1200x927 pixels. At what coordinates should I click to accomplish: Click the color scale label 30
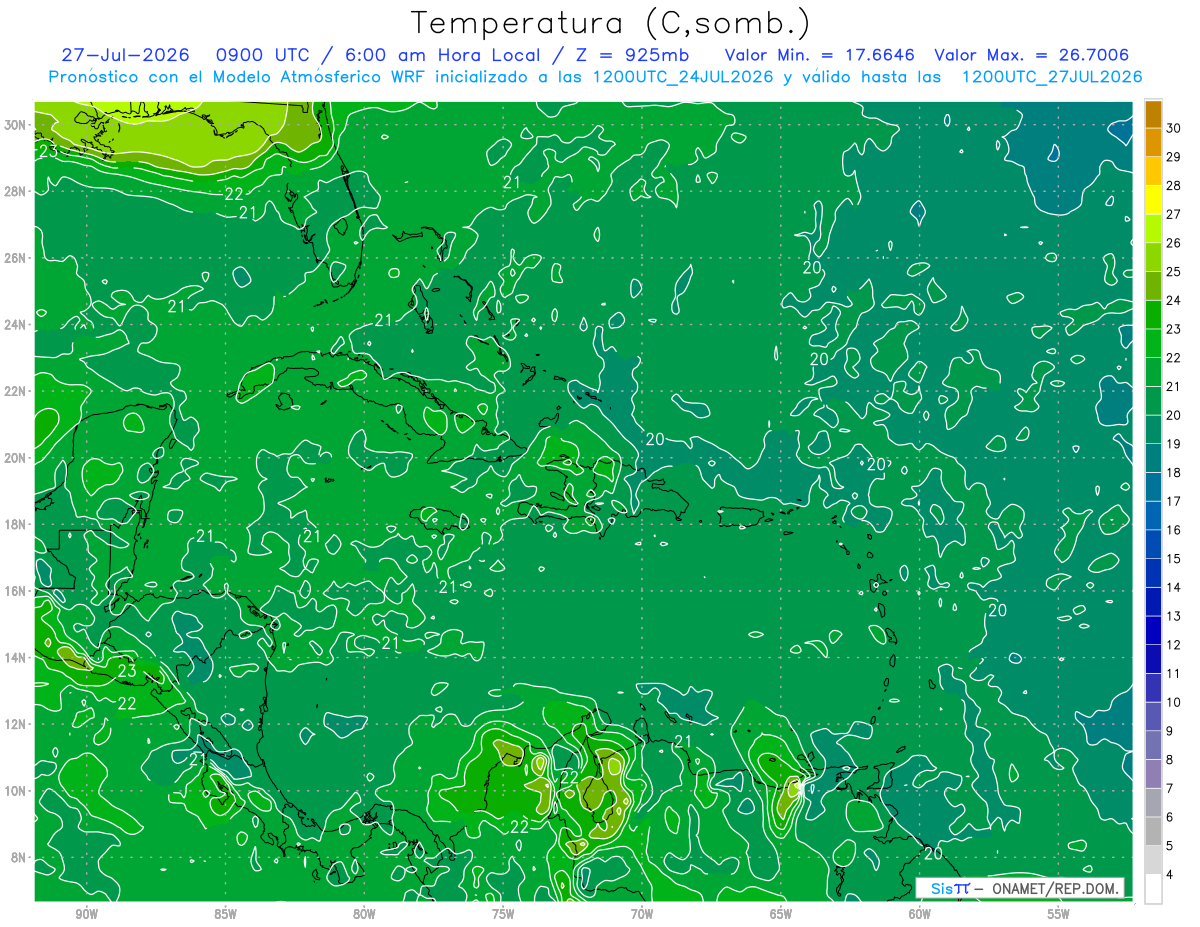[1174, 128]
